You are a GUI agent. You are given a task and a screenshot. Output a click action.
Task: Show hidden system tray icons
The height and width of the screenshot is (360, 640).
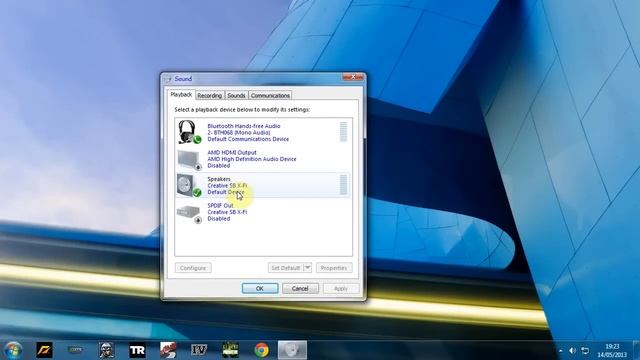pyautogui.click(x=560, y=351)
